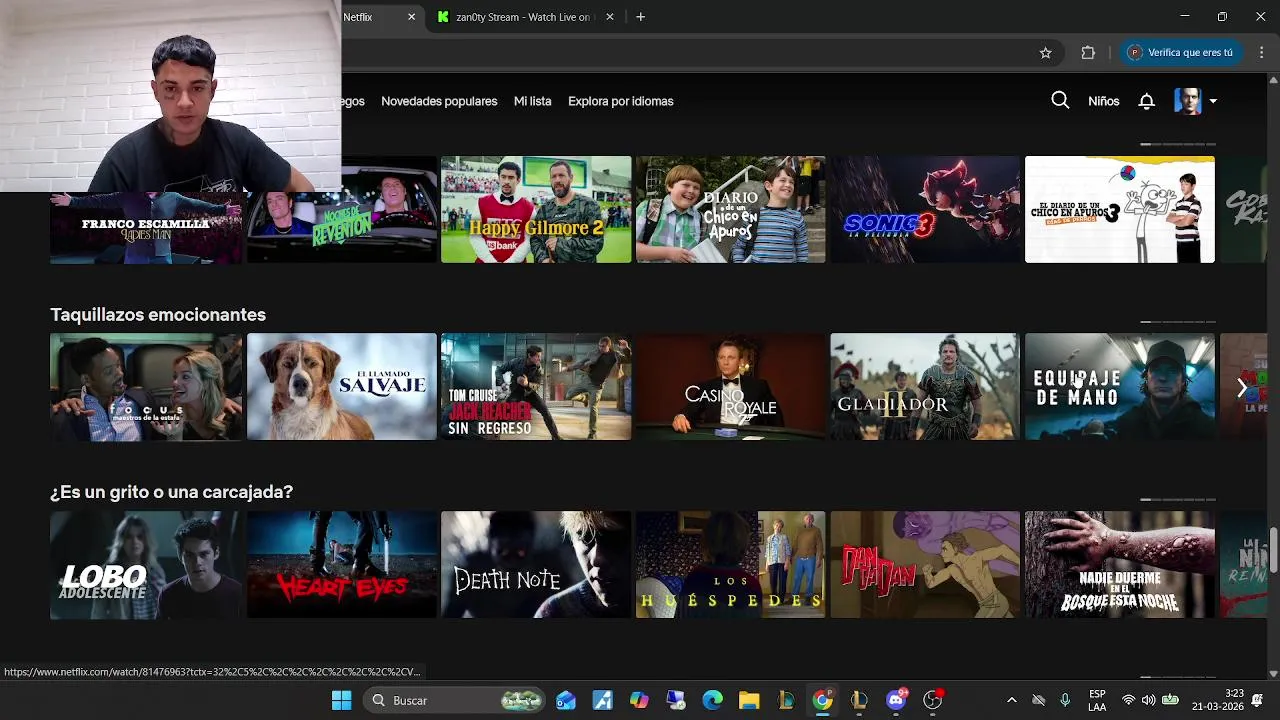Select the Sonic 3 thumbnail
1280x720 pixels.
tap(925, 209)
